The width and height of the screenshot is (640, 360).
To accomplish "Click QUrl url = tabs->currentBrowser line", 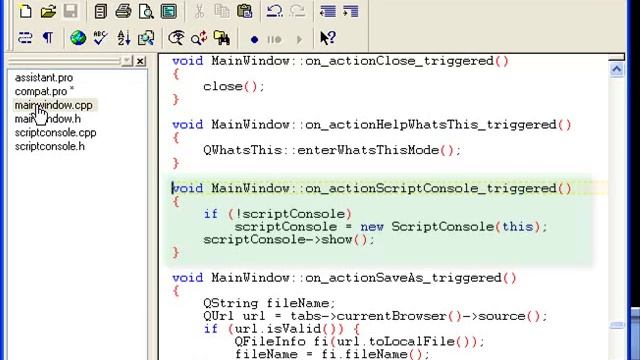I will [375, 316].
